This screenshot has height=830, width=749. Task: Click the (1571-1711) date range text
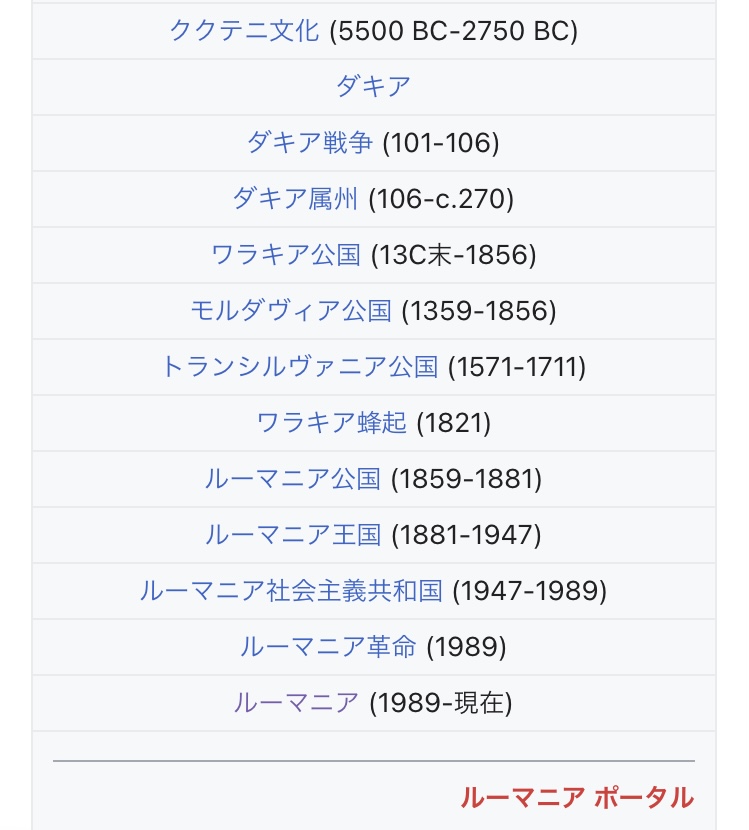tap(517, 367)
